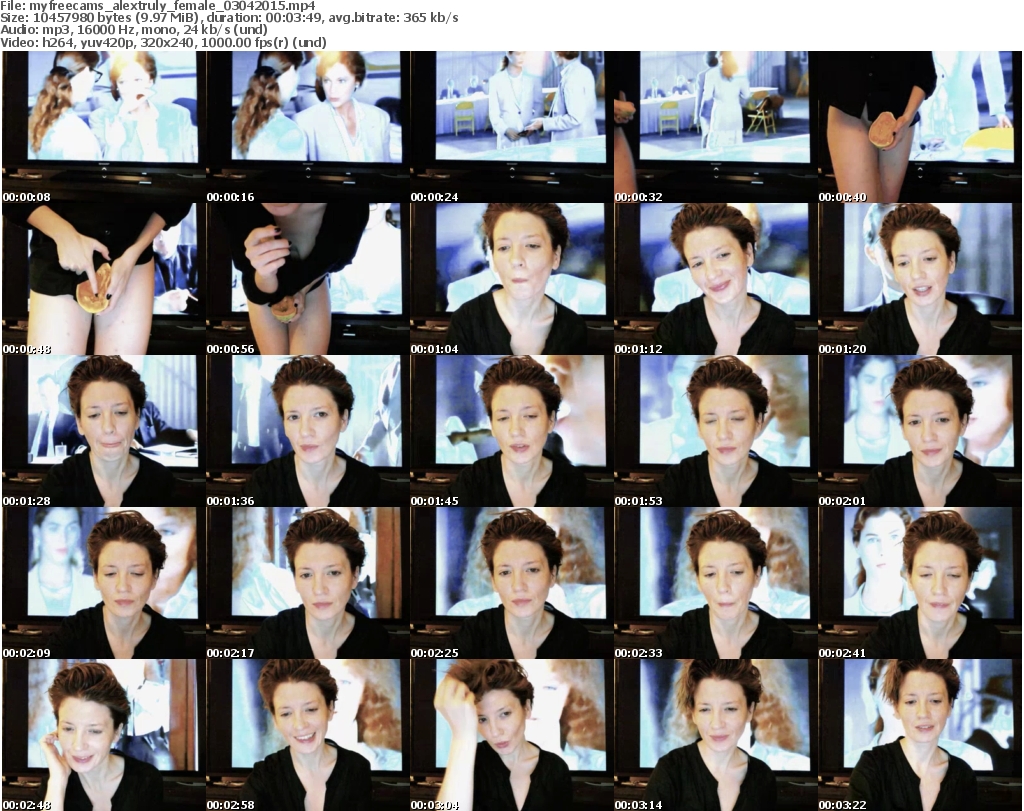Click the 00:01:20 frame thumbnail
Image resolution: width=1024 pixels, height=811 pixels.
point(920,279)
